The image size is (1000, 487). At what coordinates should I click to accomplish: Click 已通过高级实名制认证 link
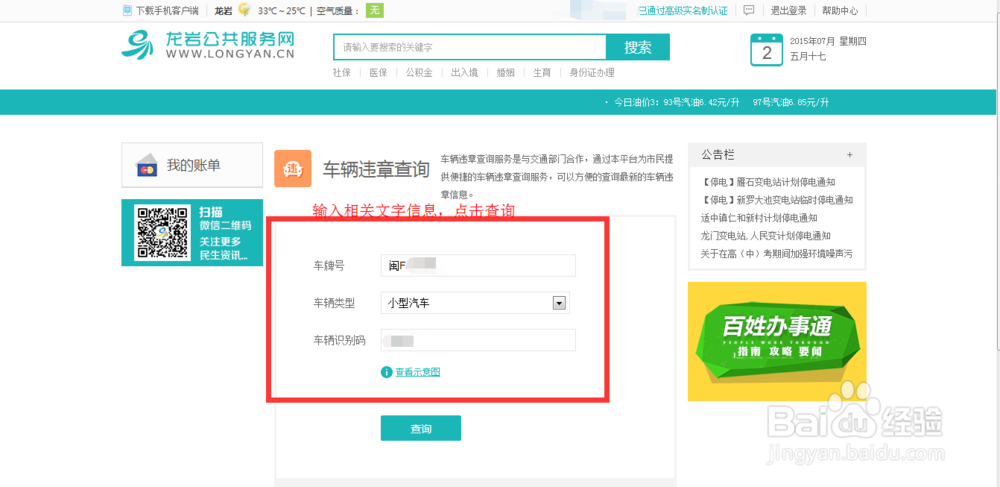click(x=683, y=10)
